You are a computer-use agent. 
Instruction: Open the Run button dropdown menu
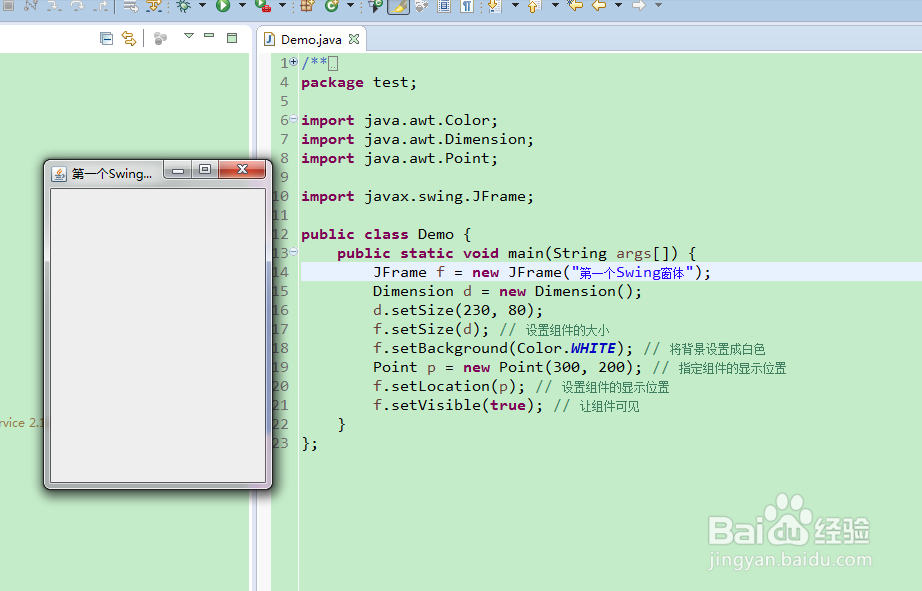(x=242, y=9)
